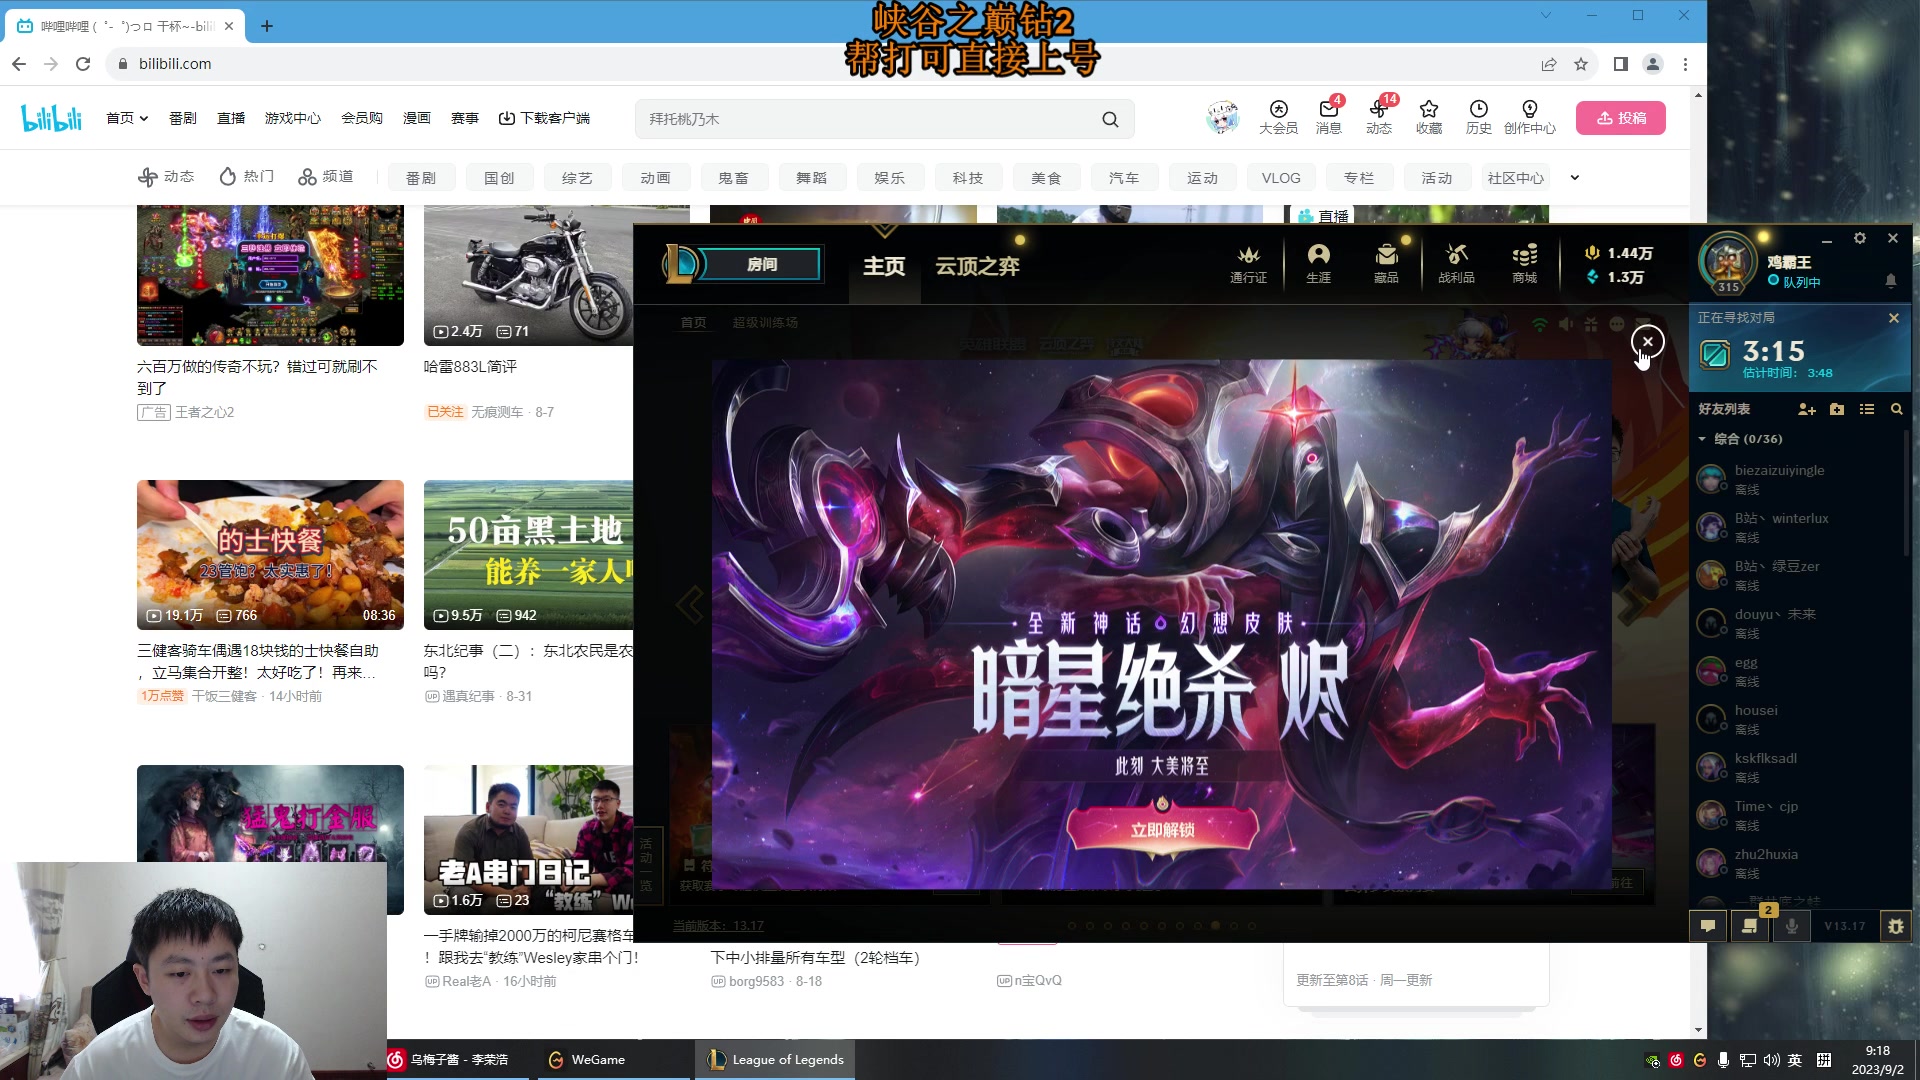Image resolution: width=1920 pixels, height=1080 pixels.
Task: Open the 战利品 (Loot) panel
Action: click(1457, 263)
